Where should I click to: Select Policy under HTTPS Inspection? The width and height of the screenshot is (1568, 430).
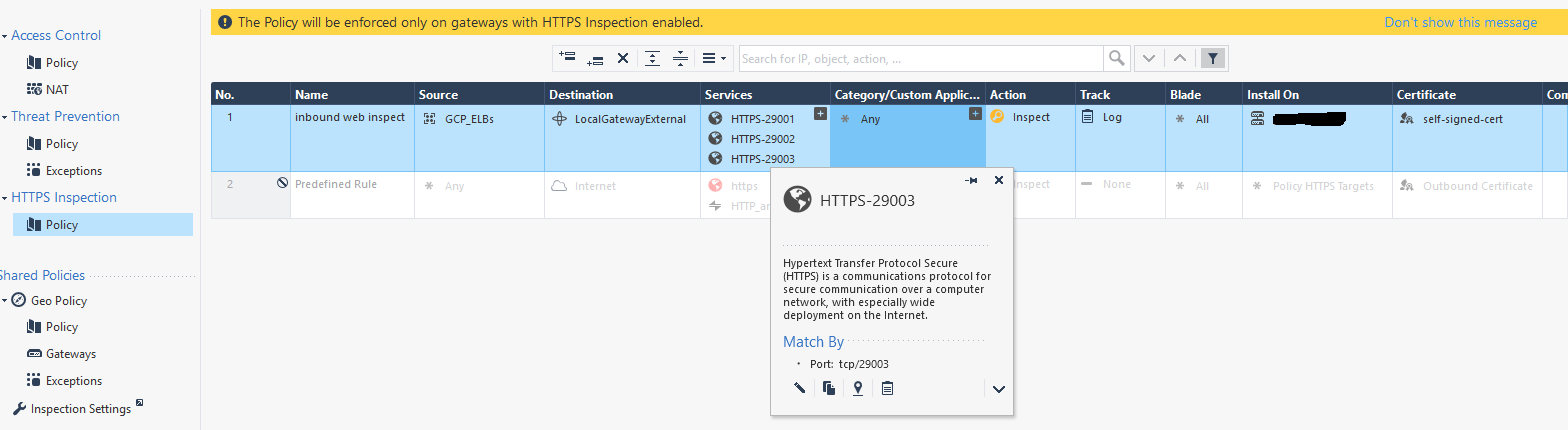coord(102,225)
